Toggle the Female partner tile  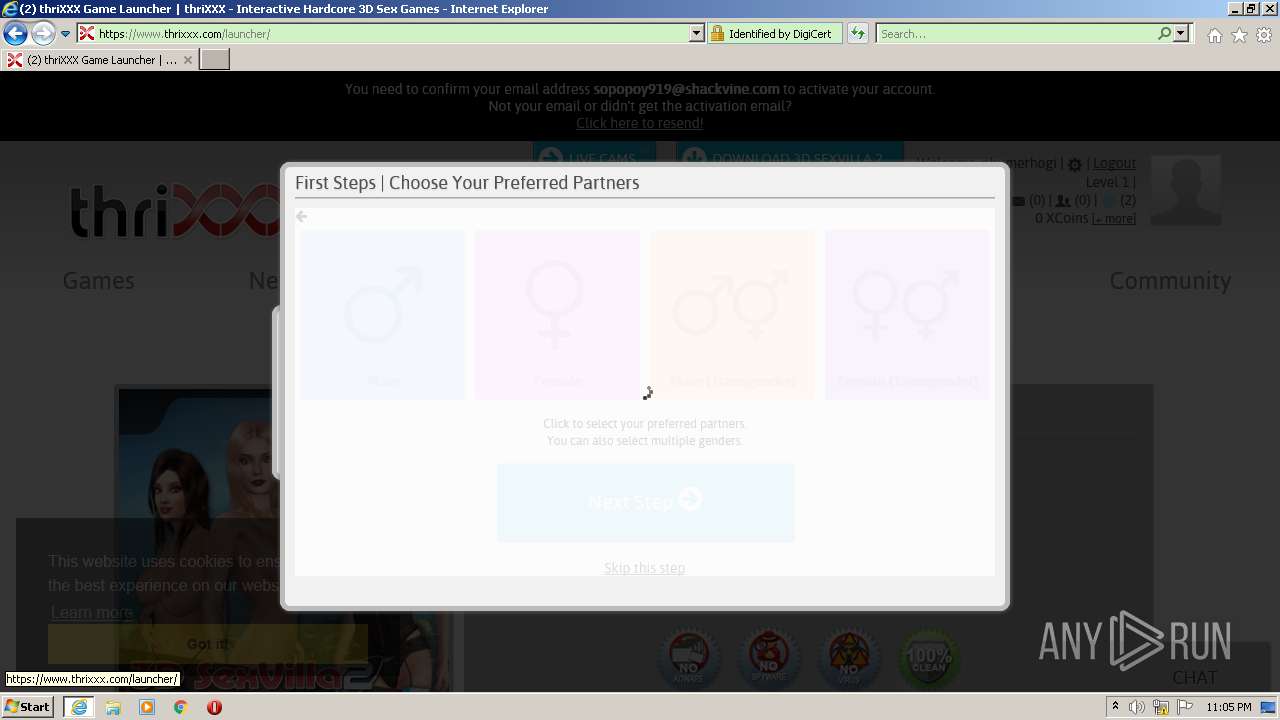pos(557,315)
